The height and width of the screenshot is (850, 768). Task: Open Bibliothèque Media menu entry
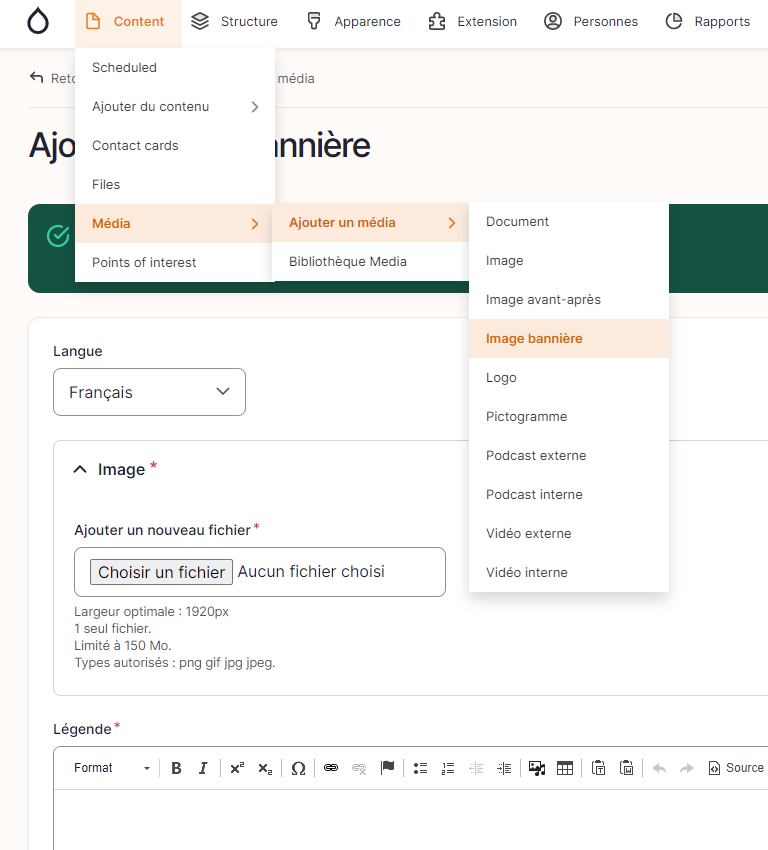coord(348,262)
